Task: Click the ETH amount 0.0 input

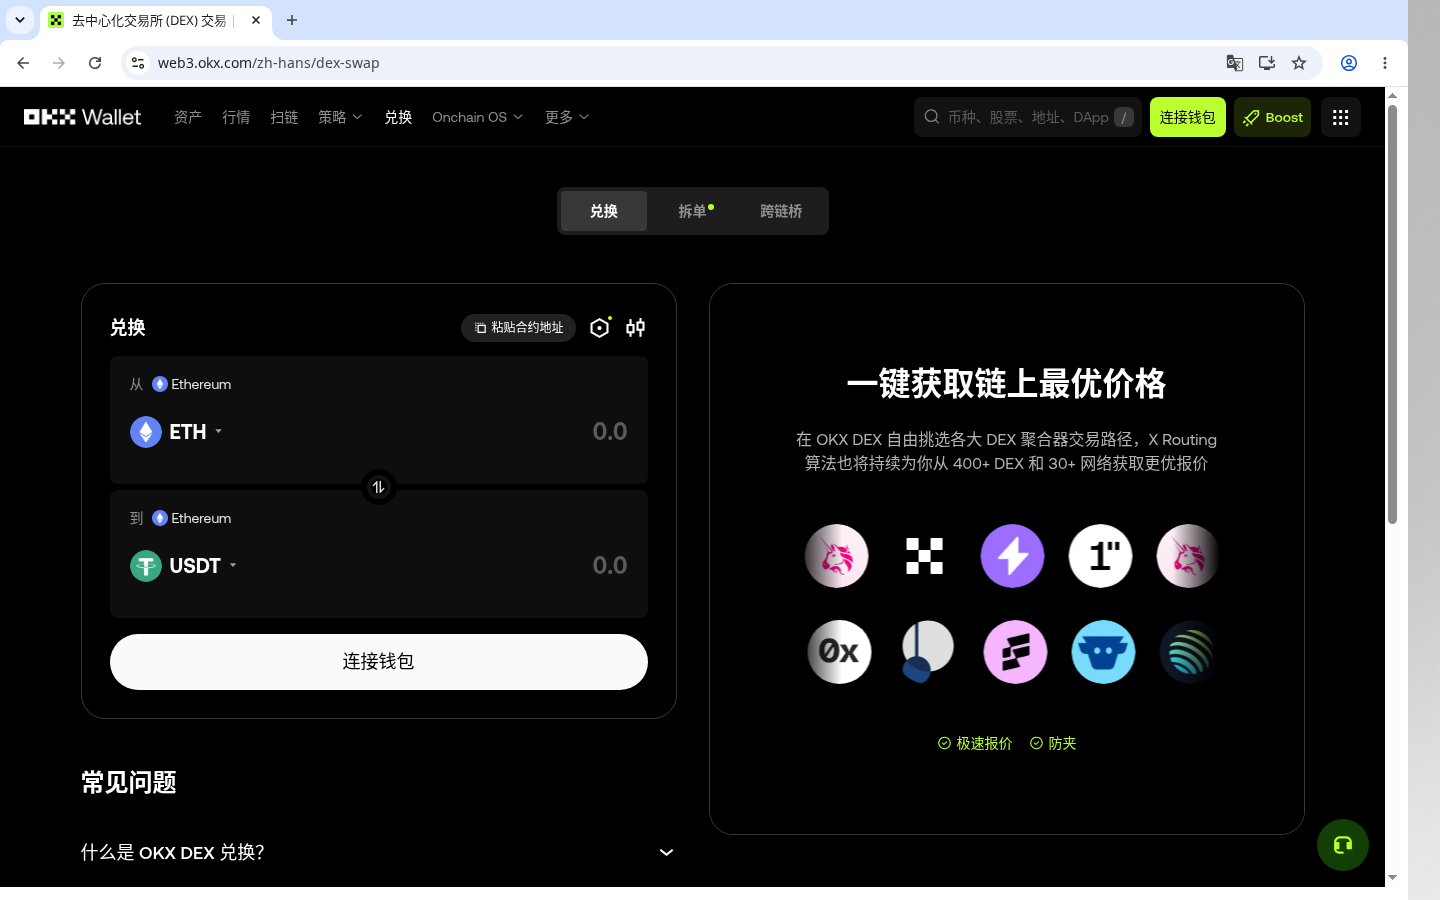Action: (609, 432)
